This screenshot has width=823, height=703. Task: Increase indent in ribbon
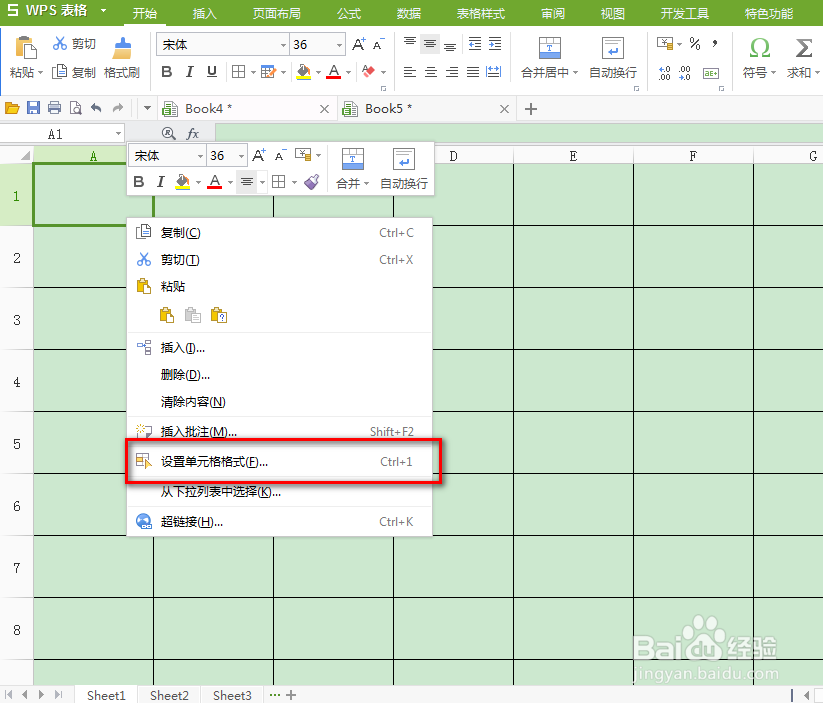point(494,44)
